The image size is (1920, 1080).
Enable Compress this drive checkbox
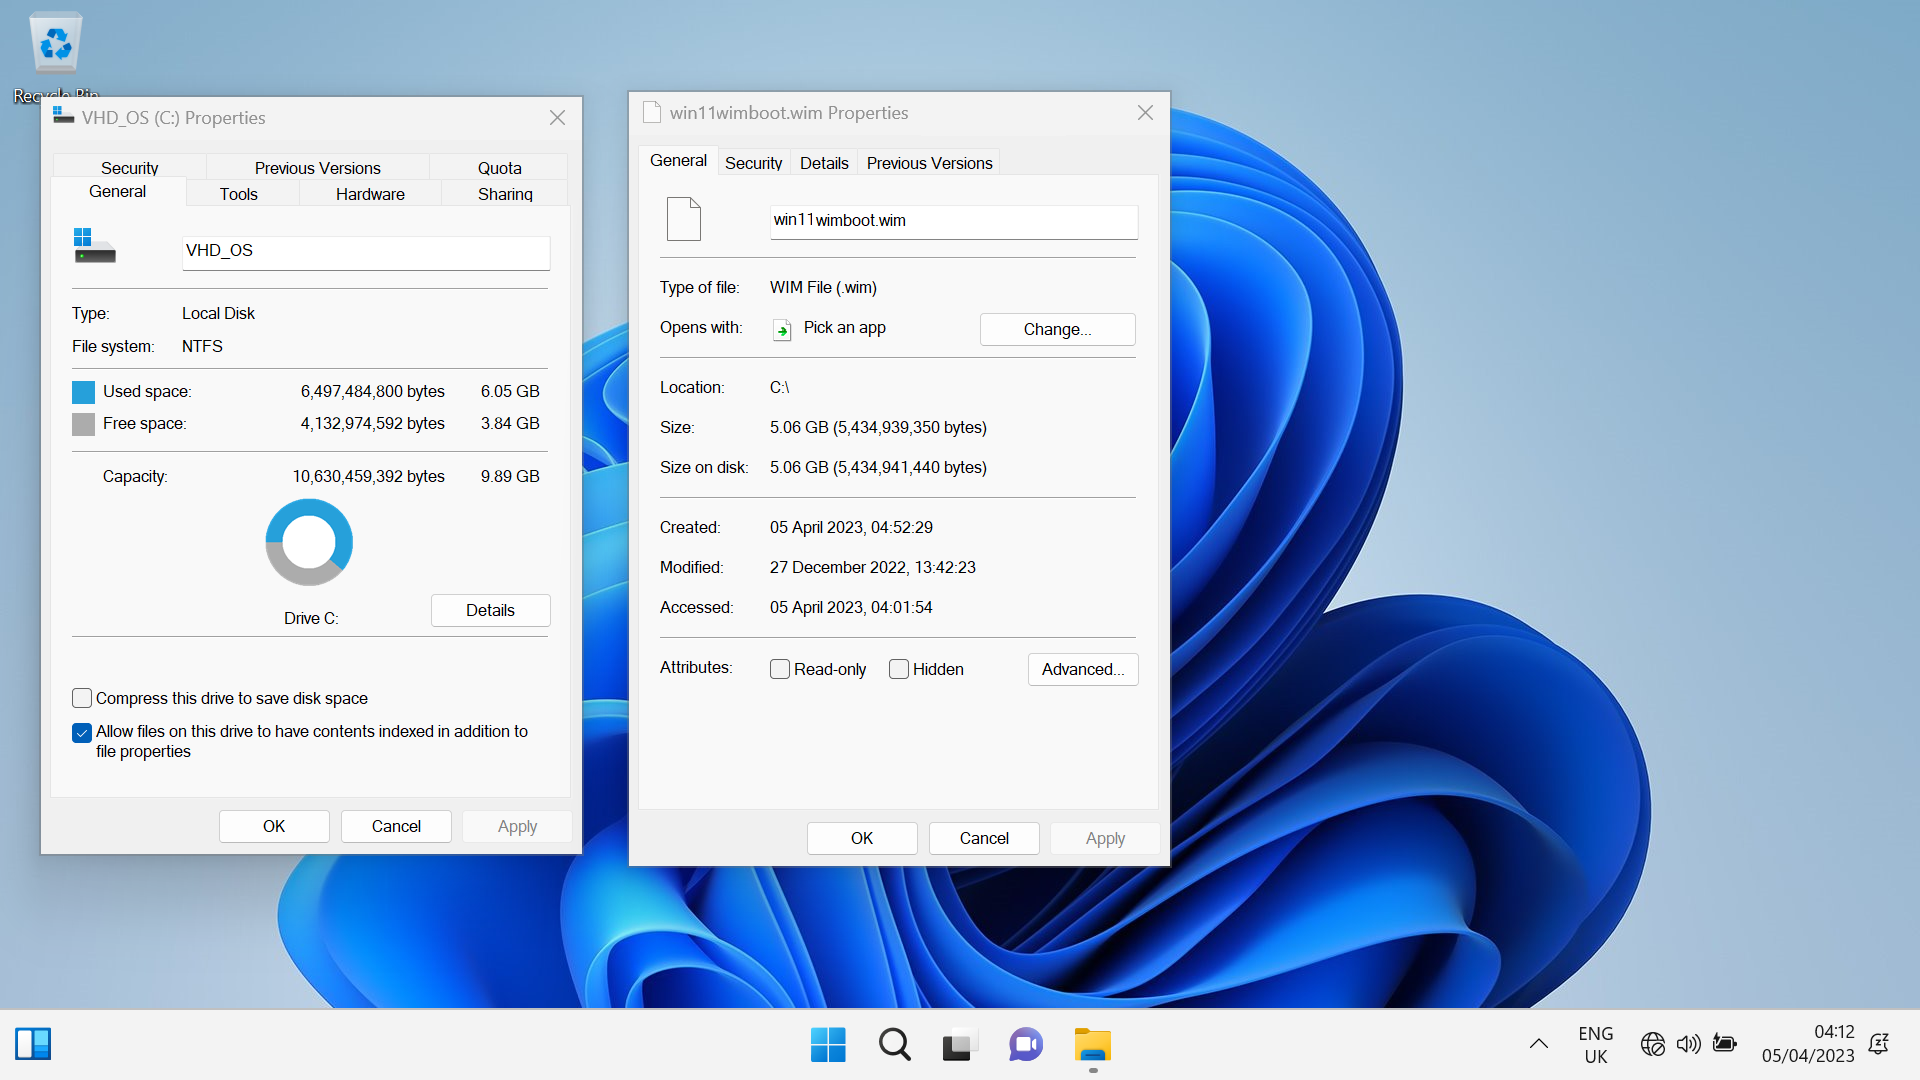(x=82, y=698)
